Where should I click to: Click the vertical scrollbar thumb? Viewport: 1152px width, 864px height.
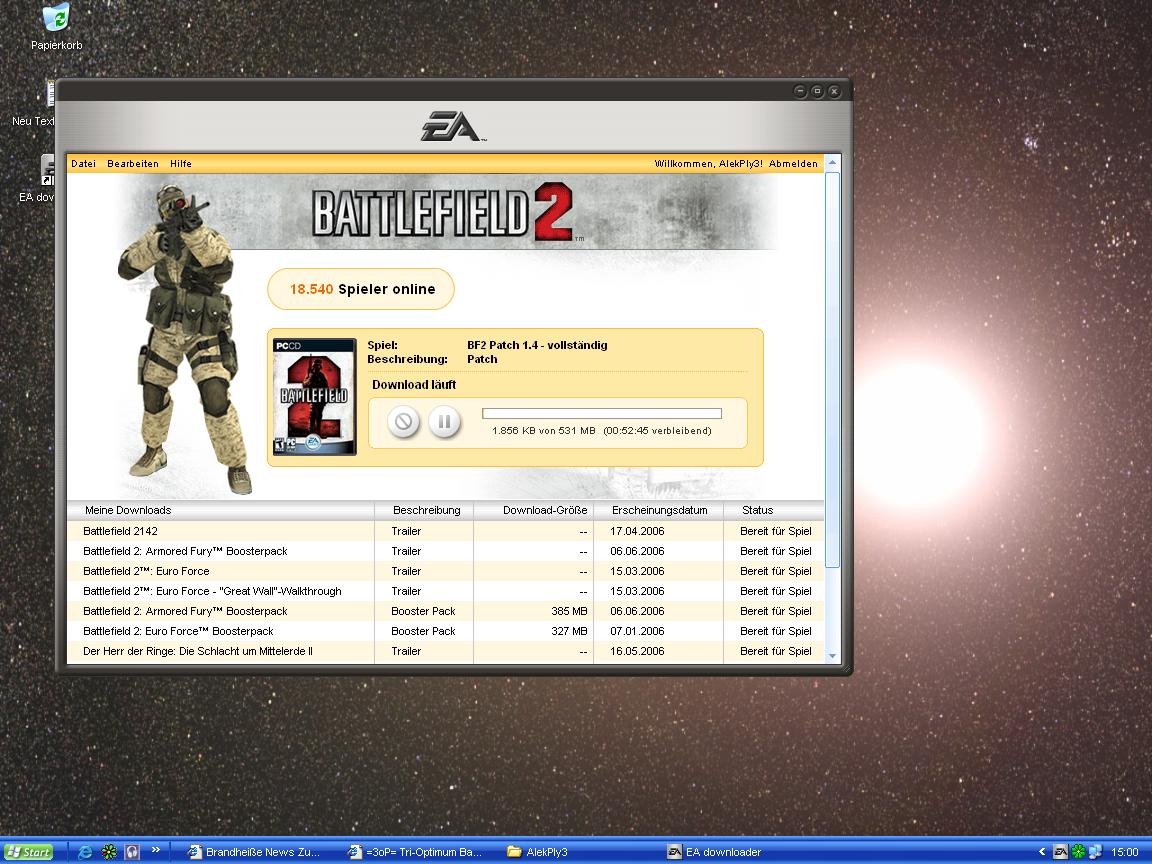pyautogui.click(x=832, y=370)
